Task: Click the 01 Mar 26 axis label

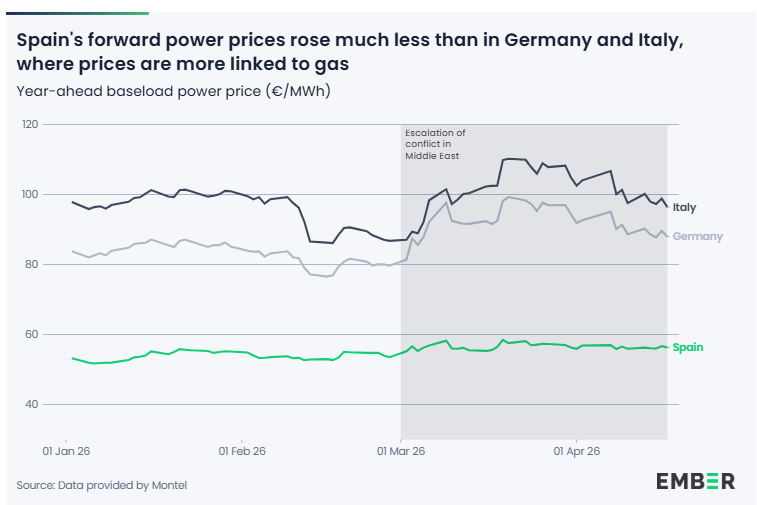Action: (x=401, y=451)
